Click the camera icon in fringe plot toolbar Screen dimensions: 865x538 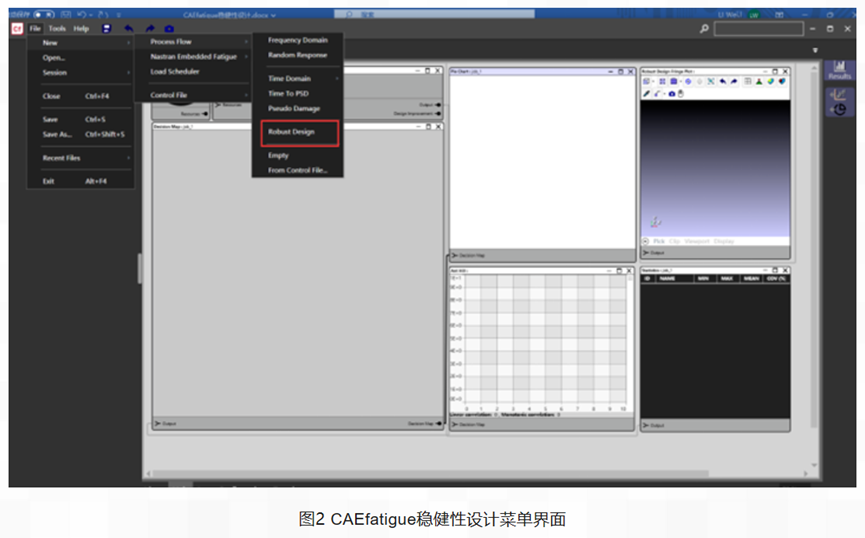[x=672, y=93]
